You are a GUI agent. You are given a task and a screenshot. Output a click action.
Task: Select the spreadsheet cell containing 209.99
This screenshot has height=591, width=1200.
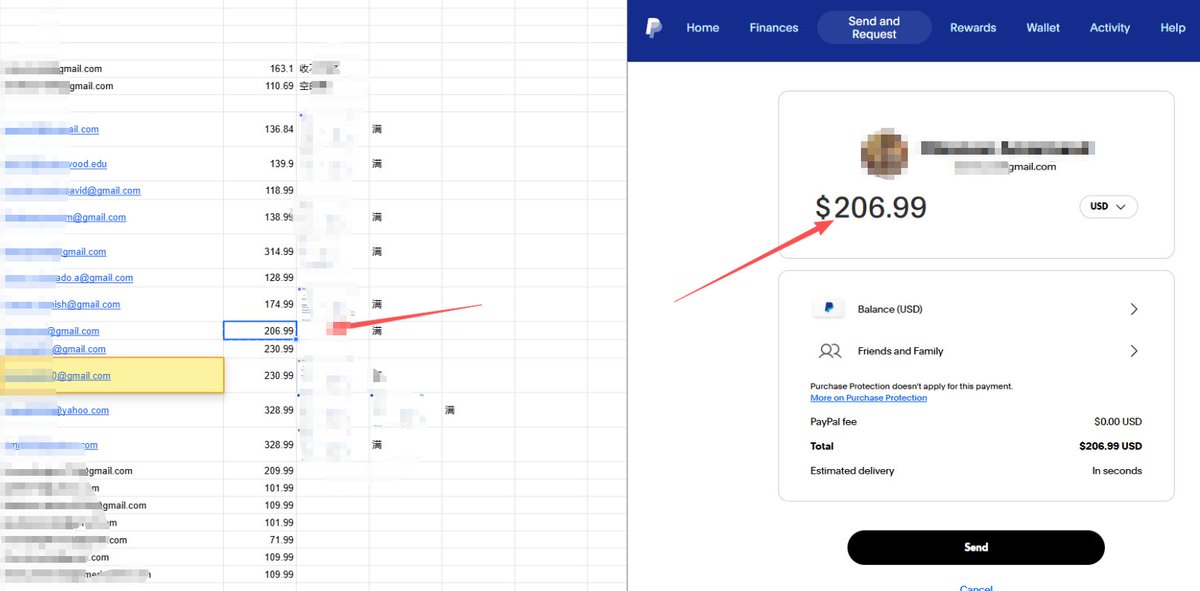point(260,471)
